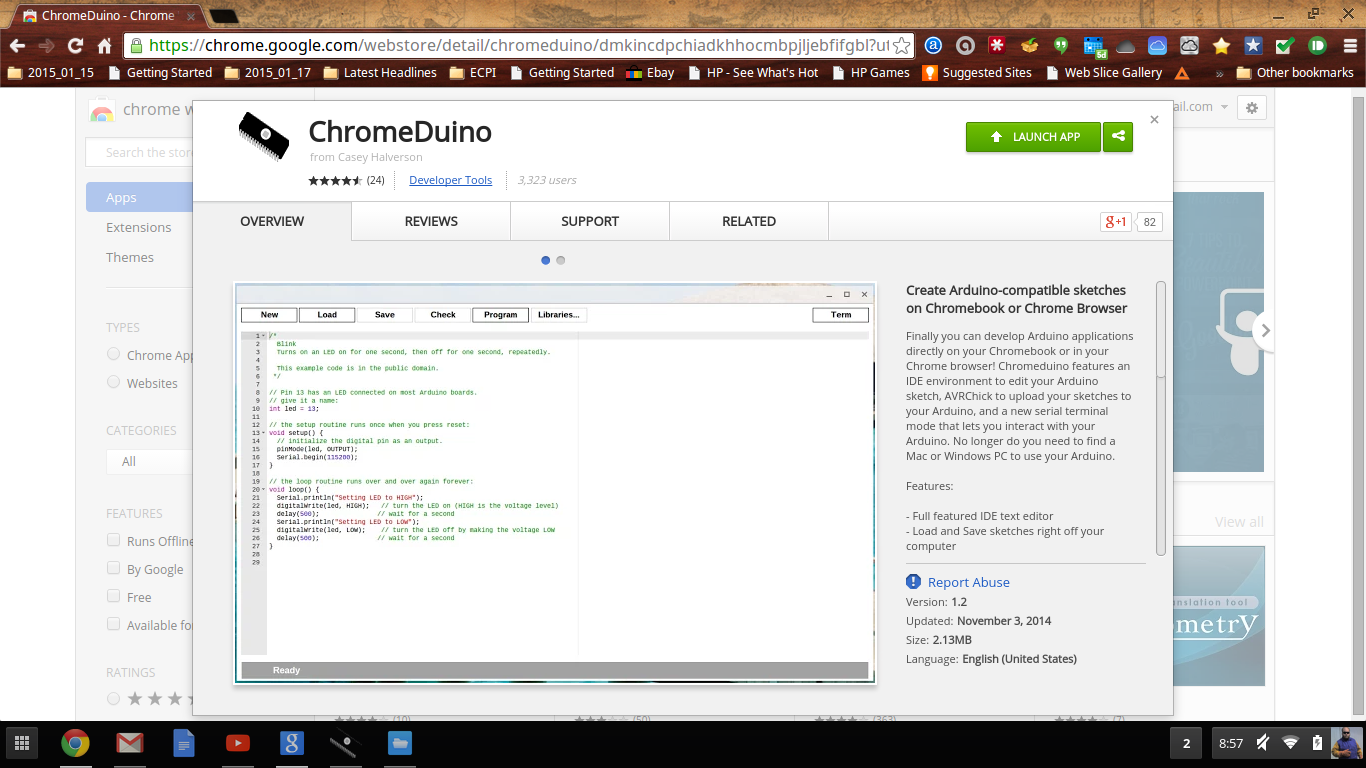1366x768 pixels.
Task: Bookmark this page with the star icon
Action: click(901, 46)
